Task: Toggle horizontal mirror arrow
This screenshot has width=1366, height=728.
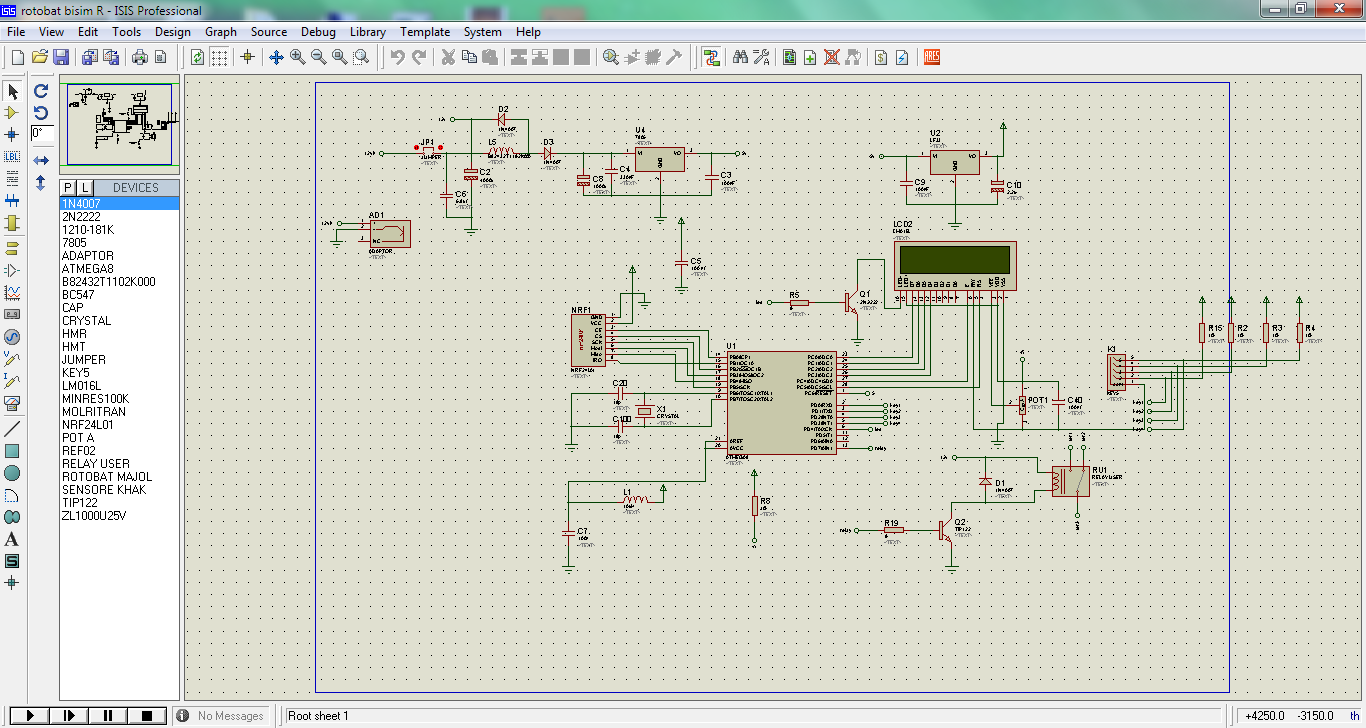Action: click(41, 160)
